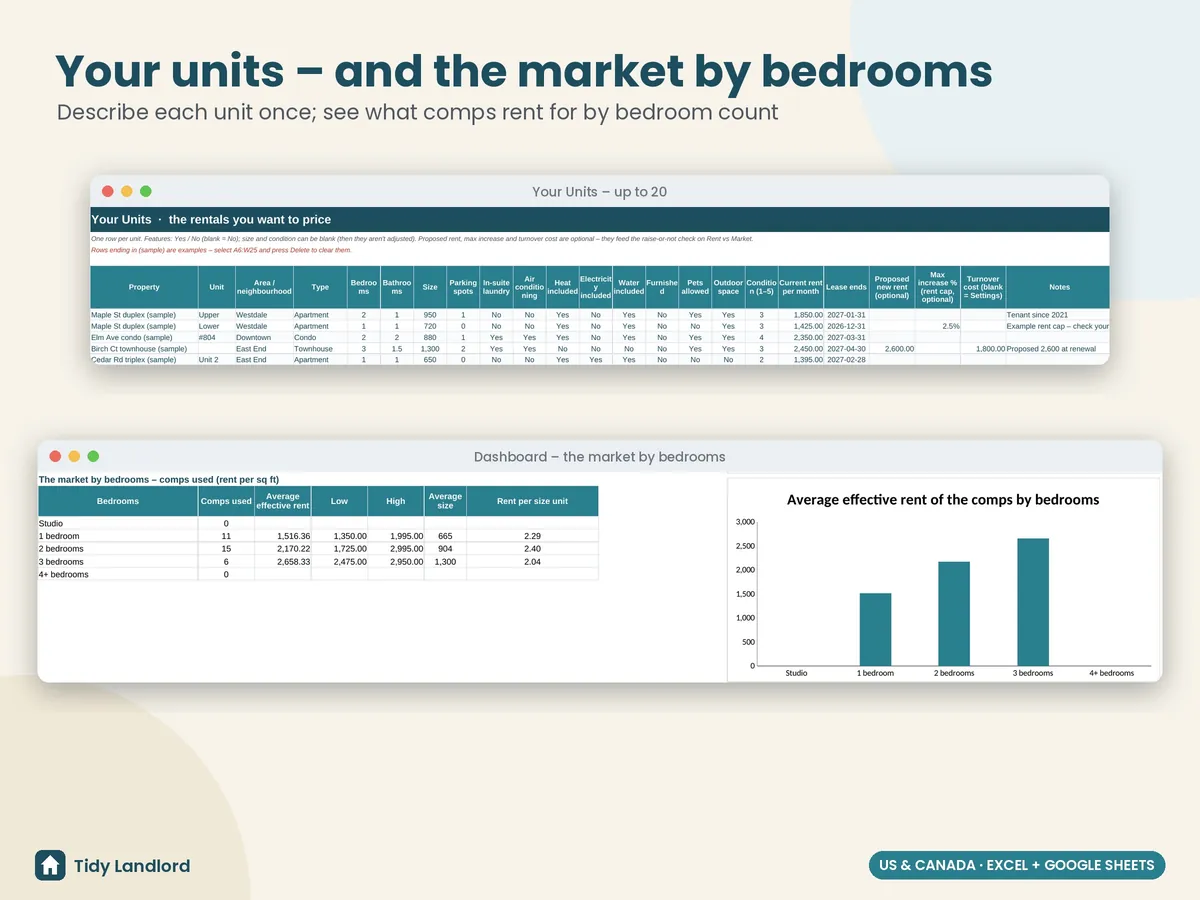Screen dimensions: 1200x900
Task: Select the 1,395.00 current rent cell
Action: pos(800,360)
